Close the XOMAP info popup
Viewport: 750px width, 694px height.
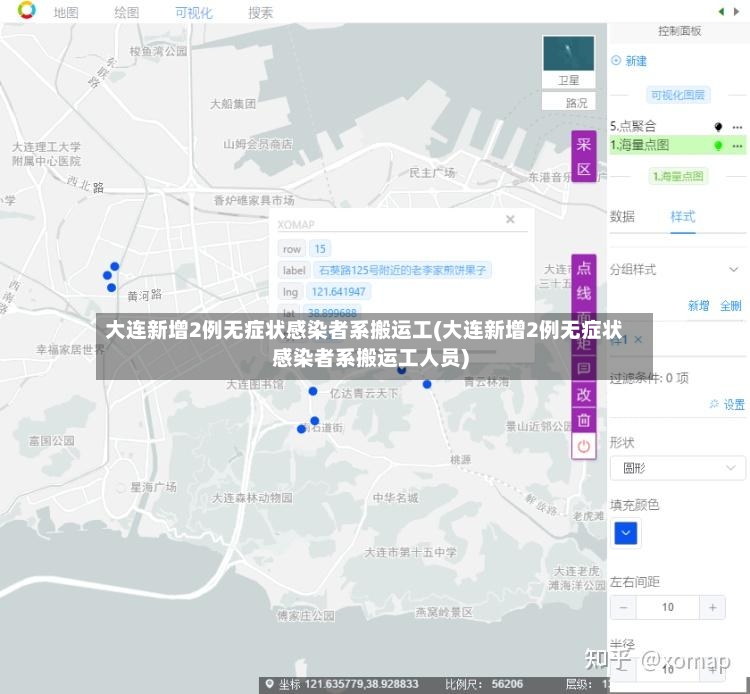click(x=510, y=219)
